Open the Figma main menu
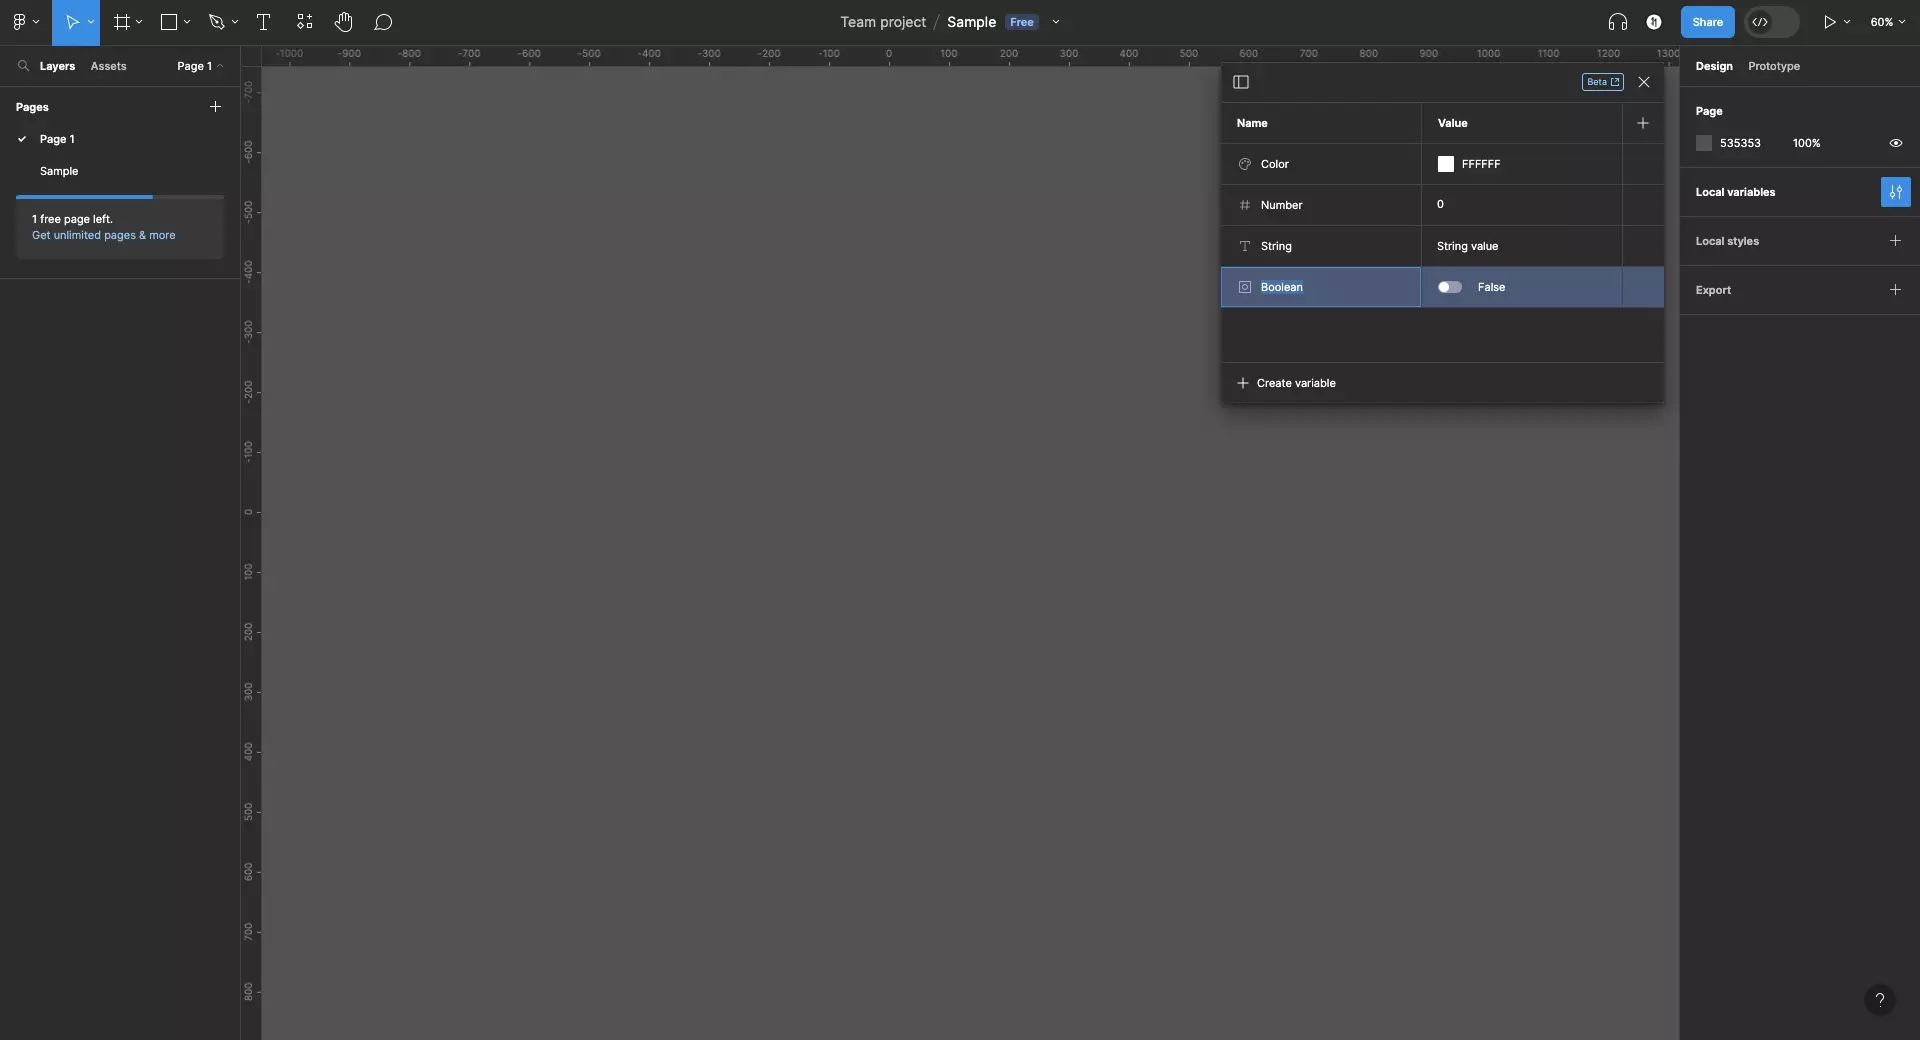Screen dimensions: 1920x1040 click(20, 22)
